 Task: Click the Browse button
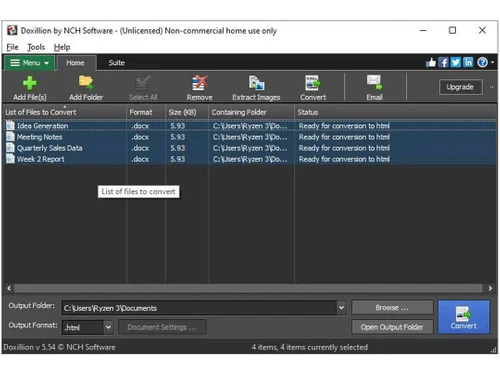[x=392, y=307]
